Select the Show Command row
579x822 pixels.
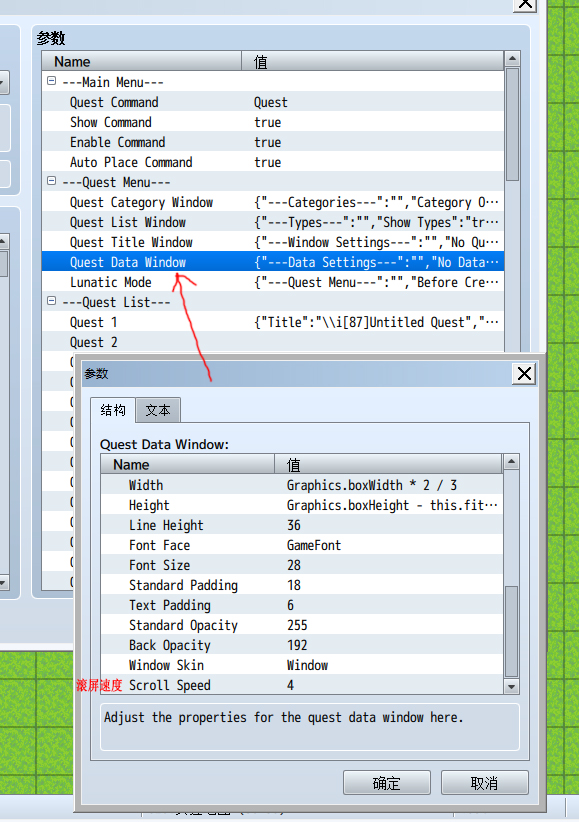click(273, 122)
